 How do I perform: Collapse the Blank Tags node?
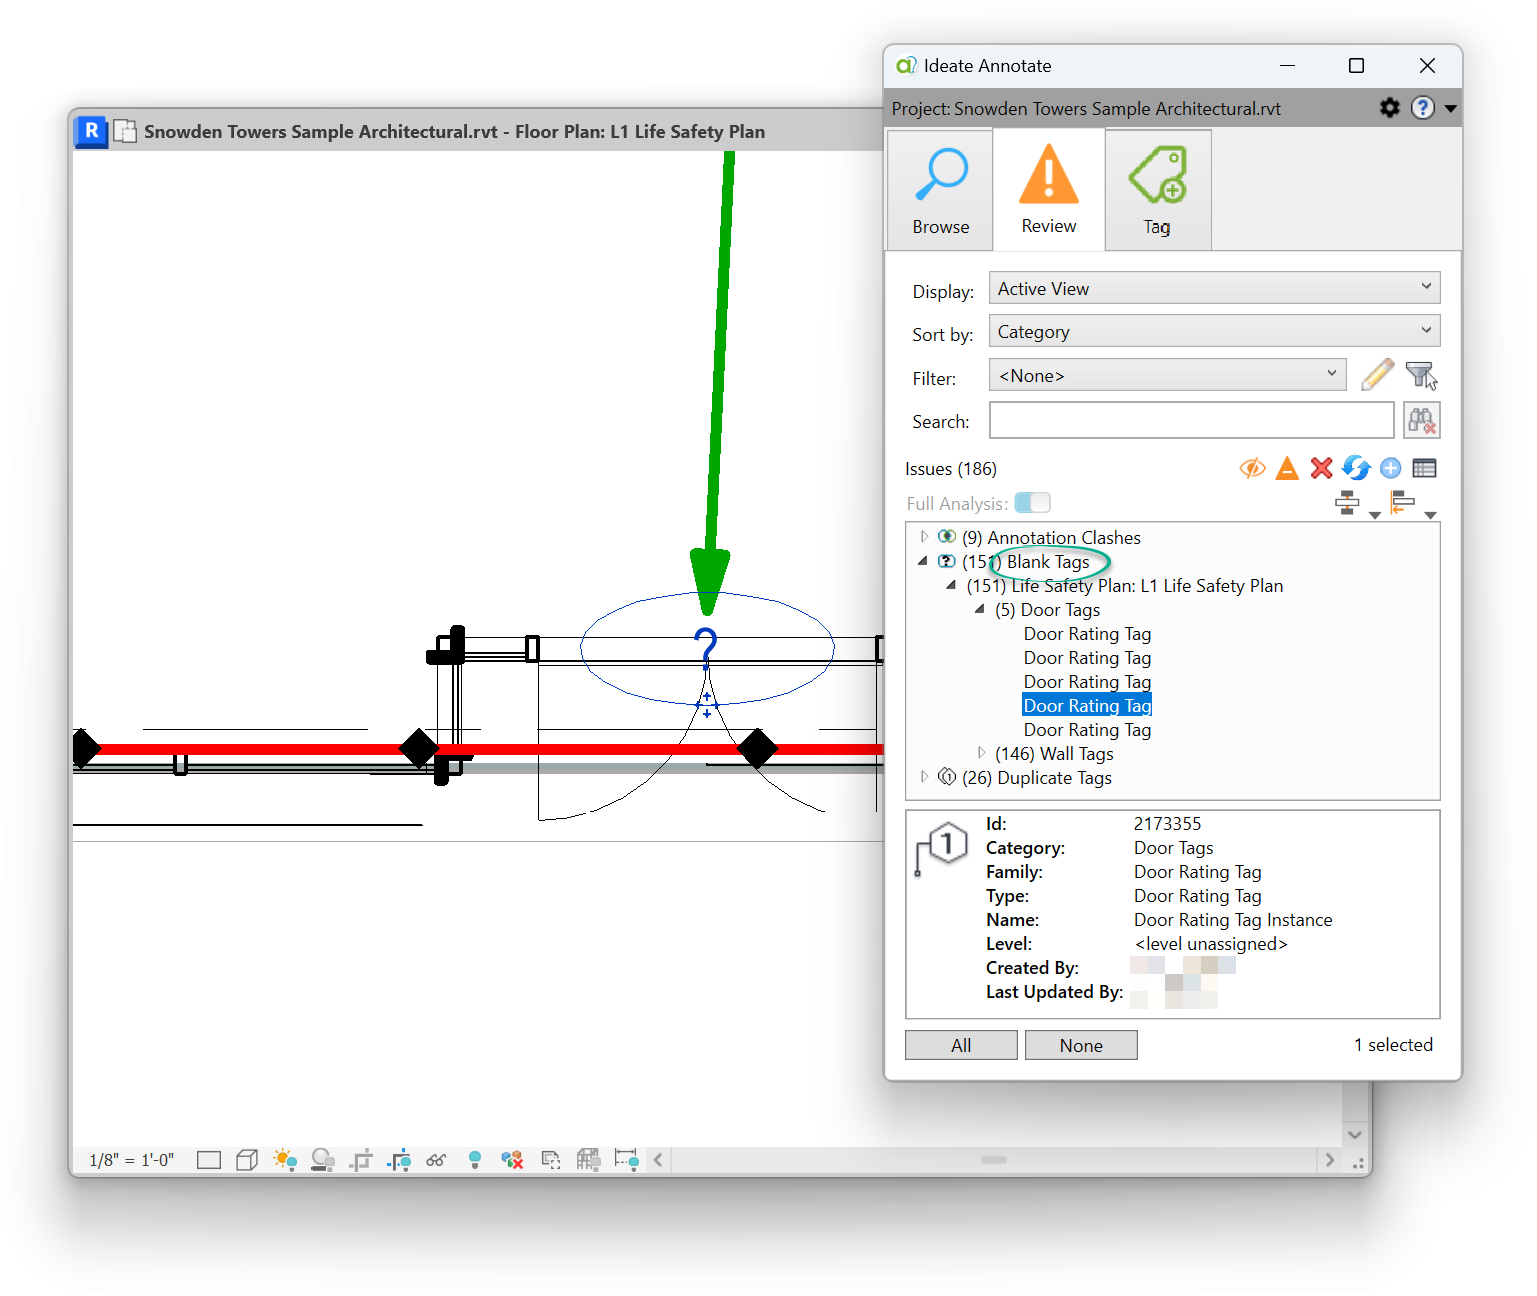923,561
